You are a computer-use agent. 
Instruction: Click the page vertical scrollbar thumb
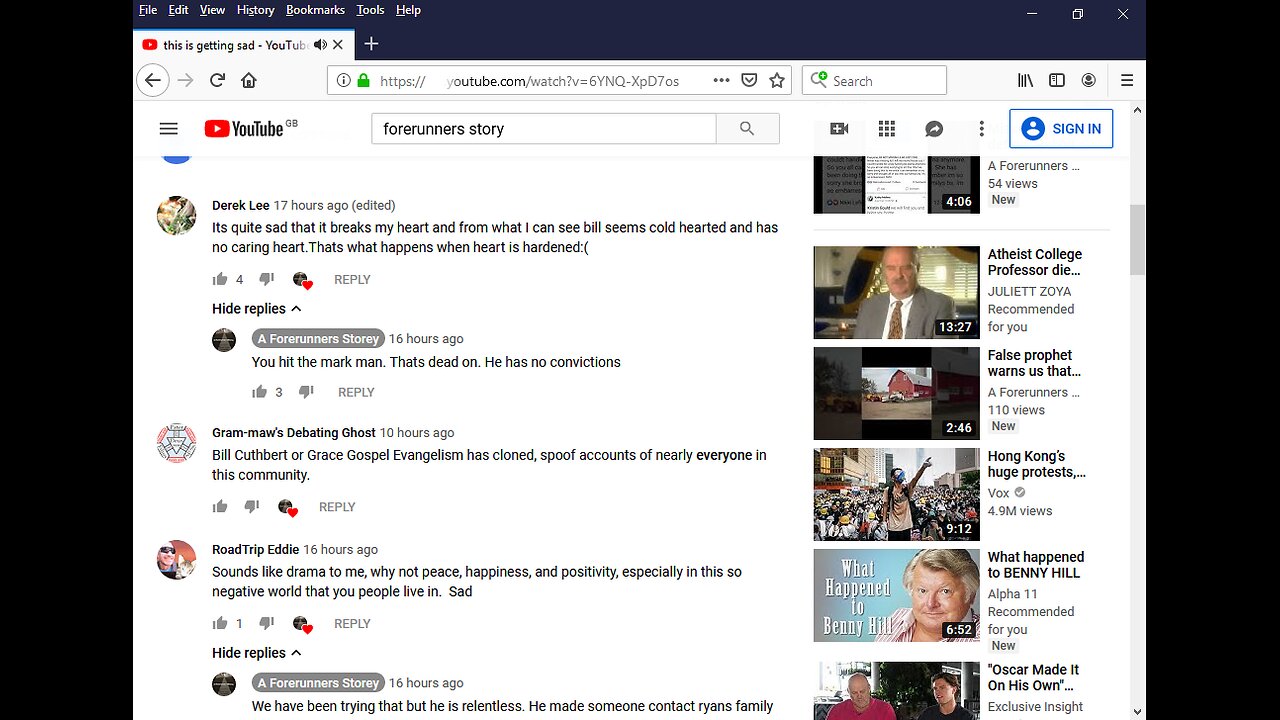(x=1138, y=240)
